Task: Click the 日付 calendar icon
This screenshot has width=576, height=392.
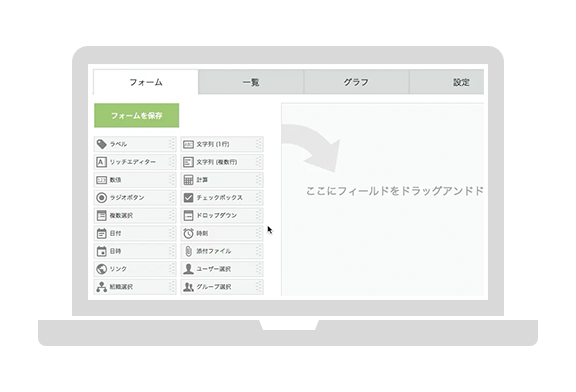Action: (x=101, y=233)
